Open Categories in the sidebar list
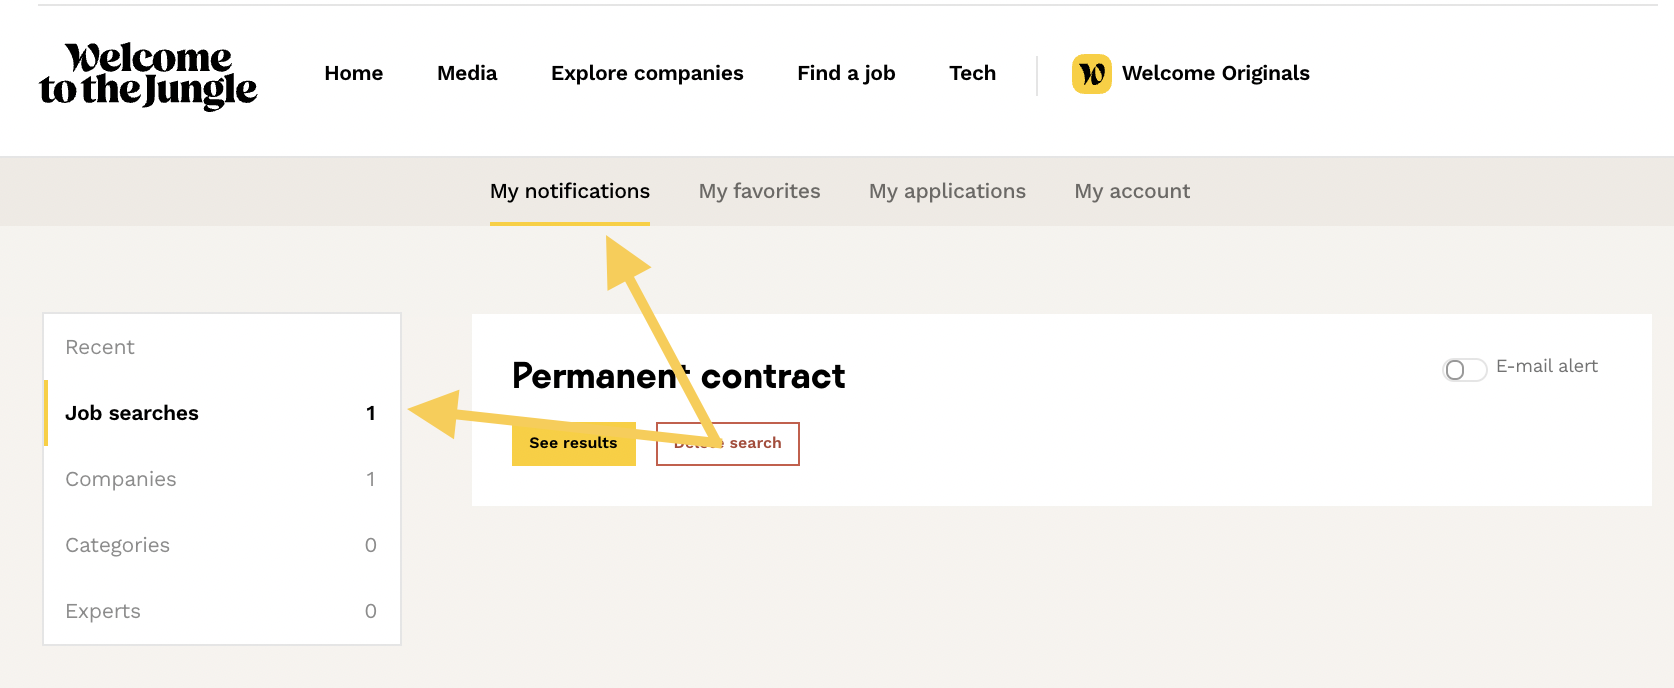 118,545
